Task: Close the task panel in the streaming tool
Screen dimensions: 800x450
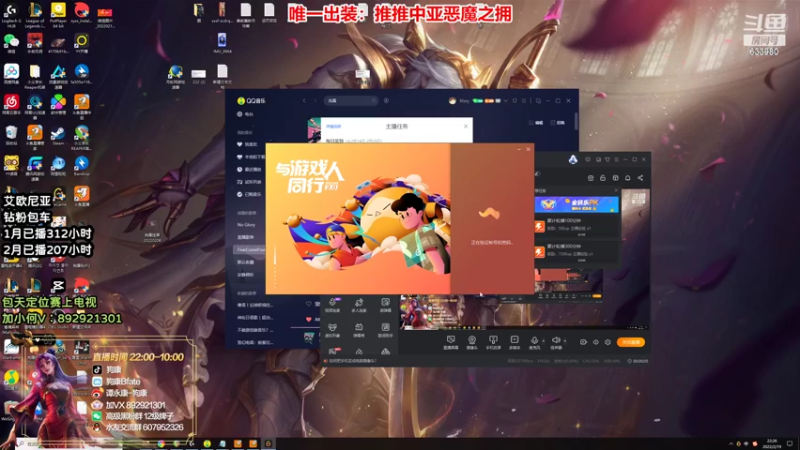Action: [x=616, y=190]
